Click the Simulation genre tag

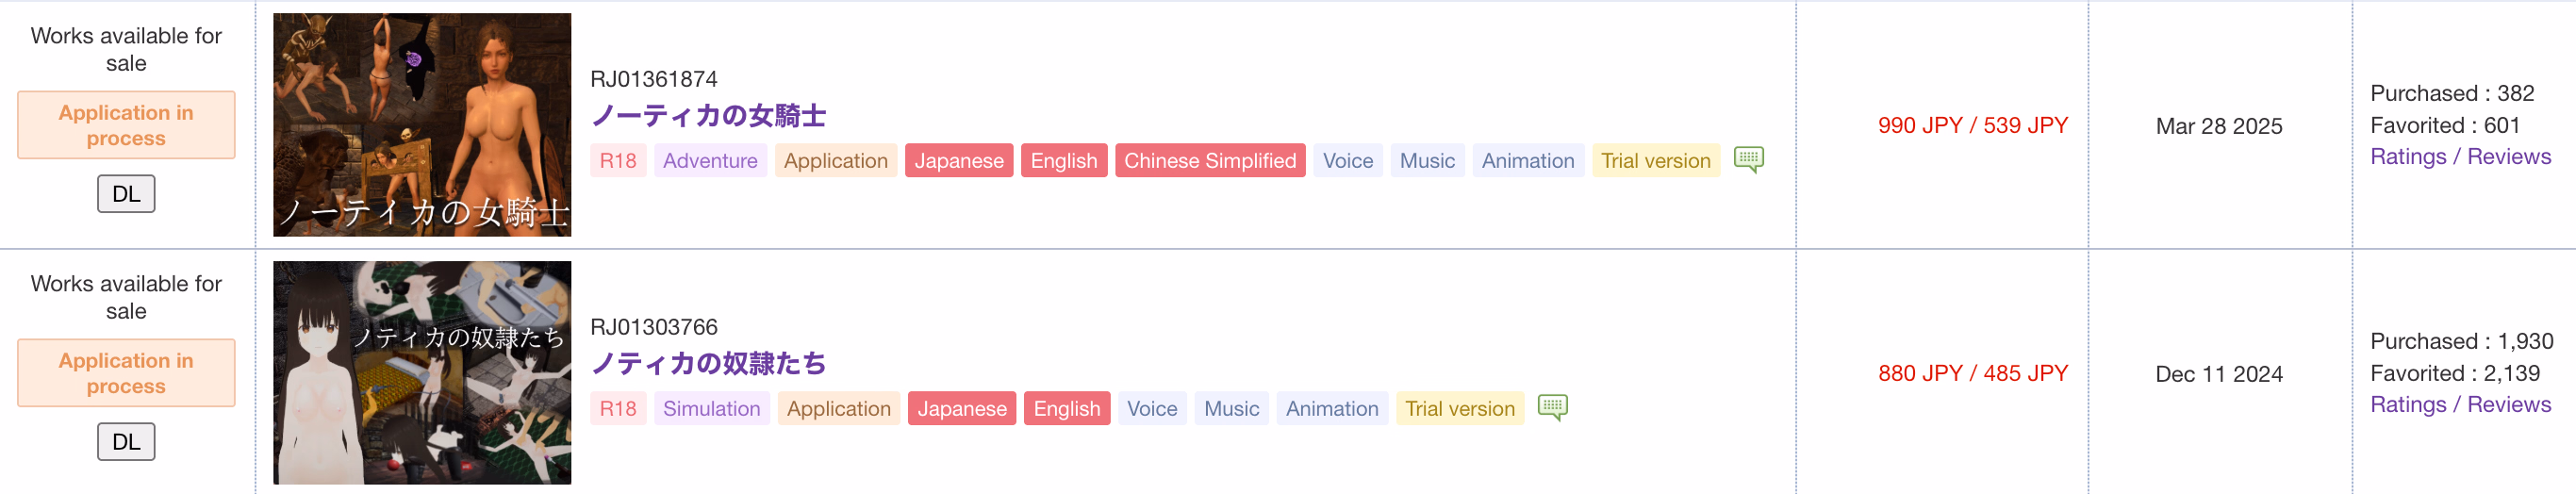click(711, 409)
